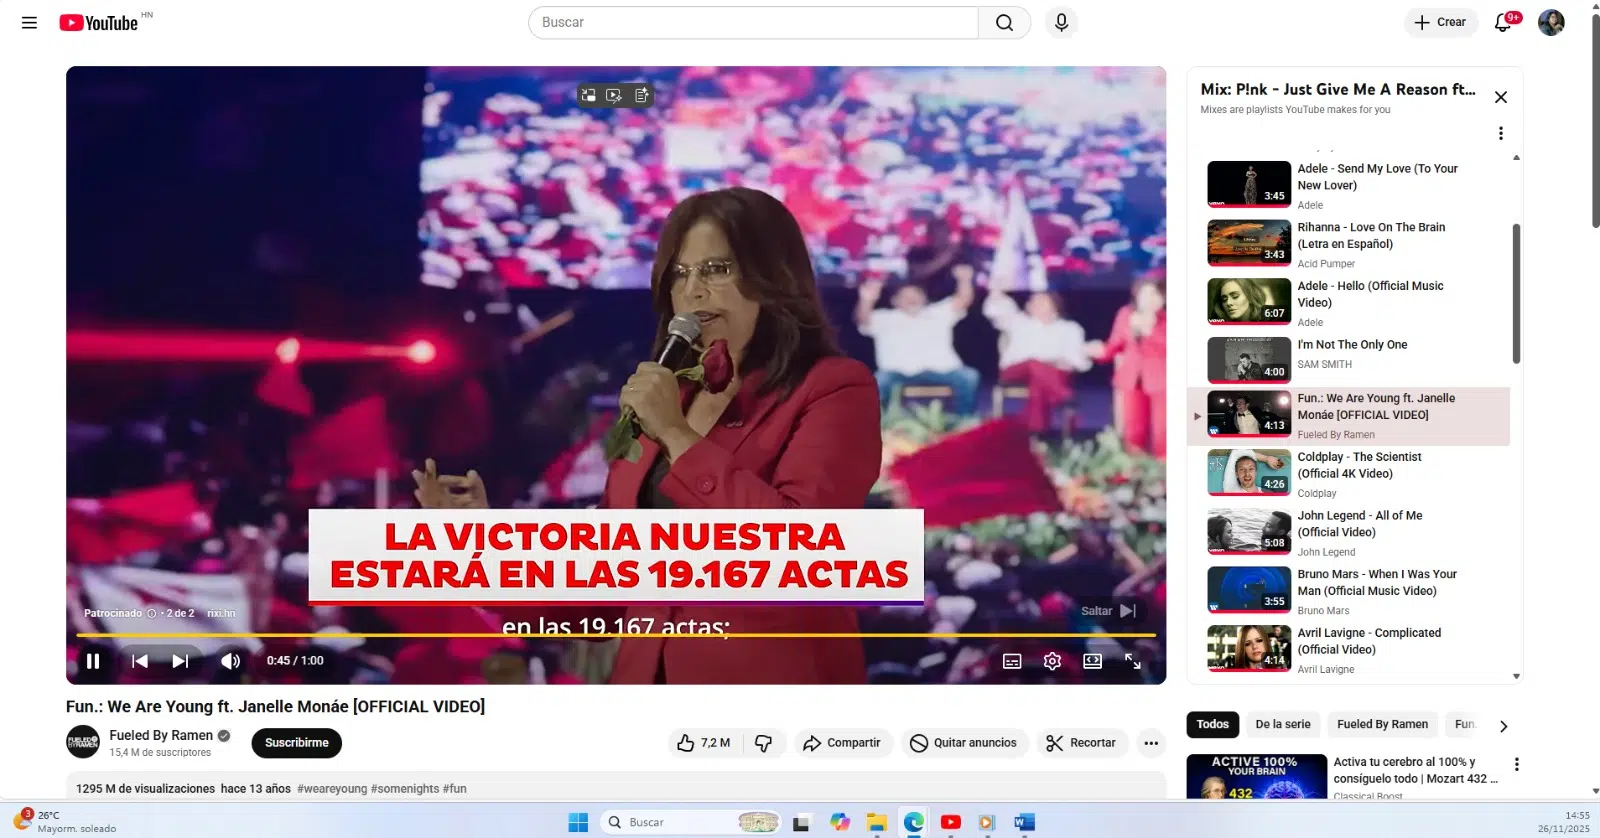Dislike the video with thumbs down
Viewport: 1600px width, 838px height.
coord(763,743)
